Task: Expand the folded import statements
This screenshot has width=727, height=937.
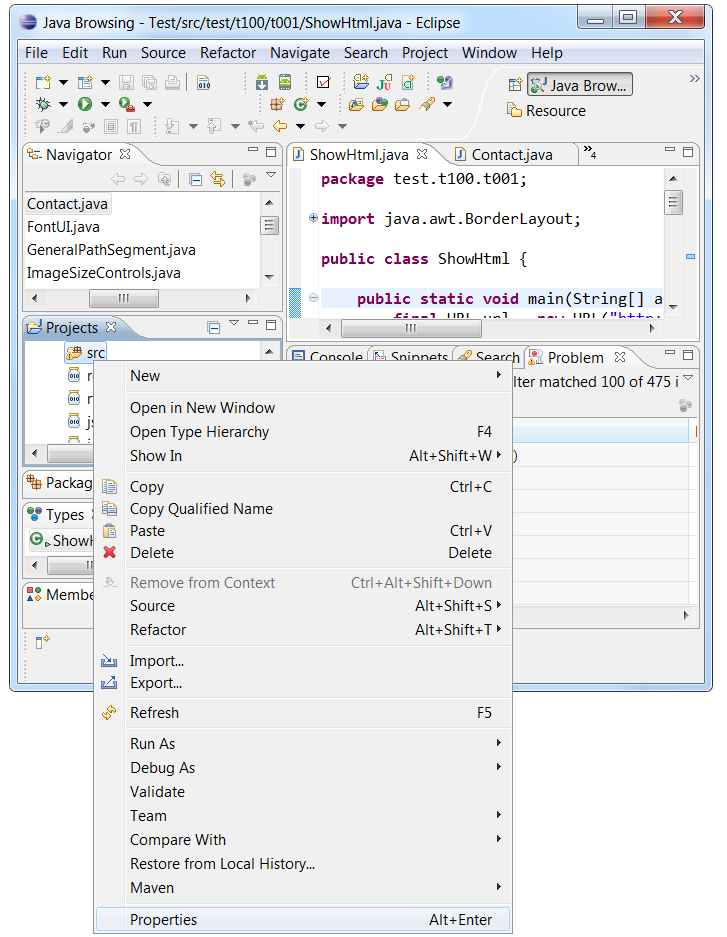Action: coord(313,218)
